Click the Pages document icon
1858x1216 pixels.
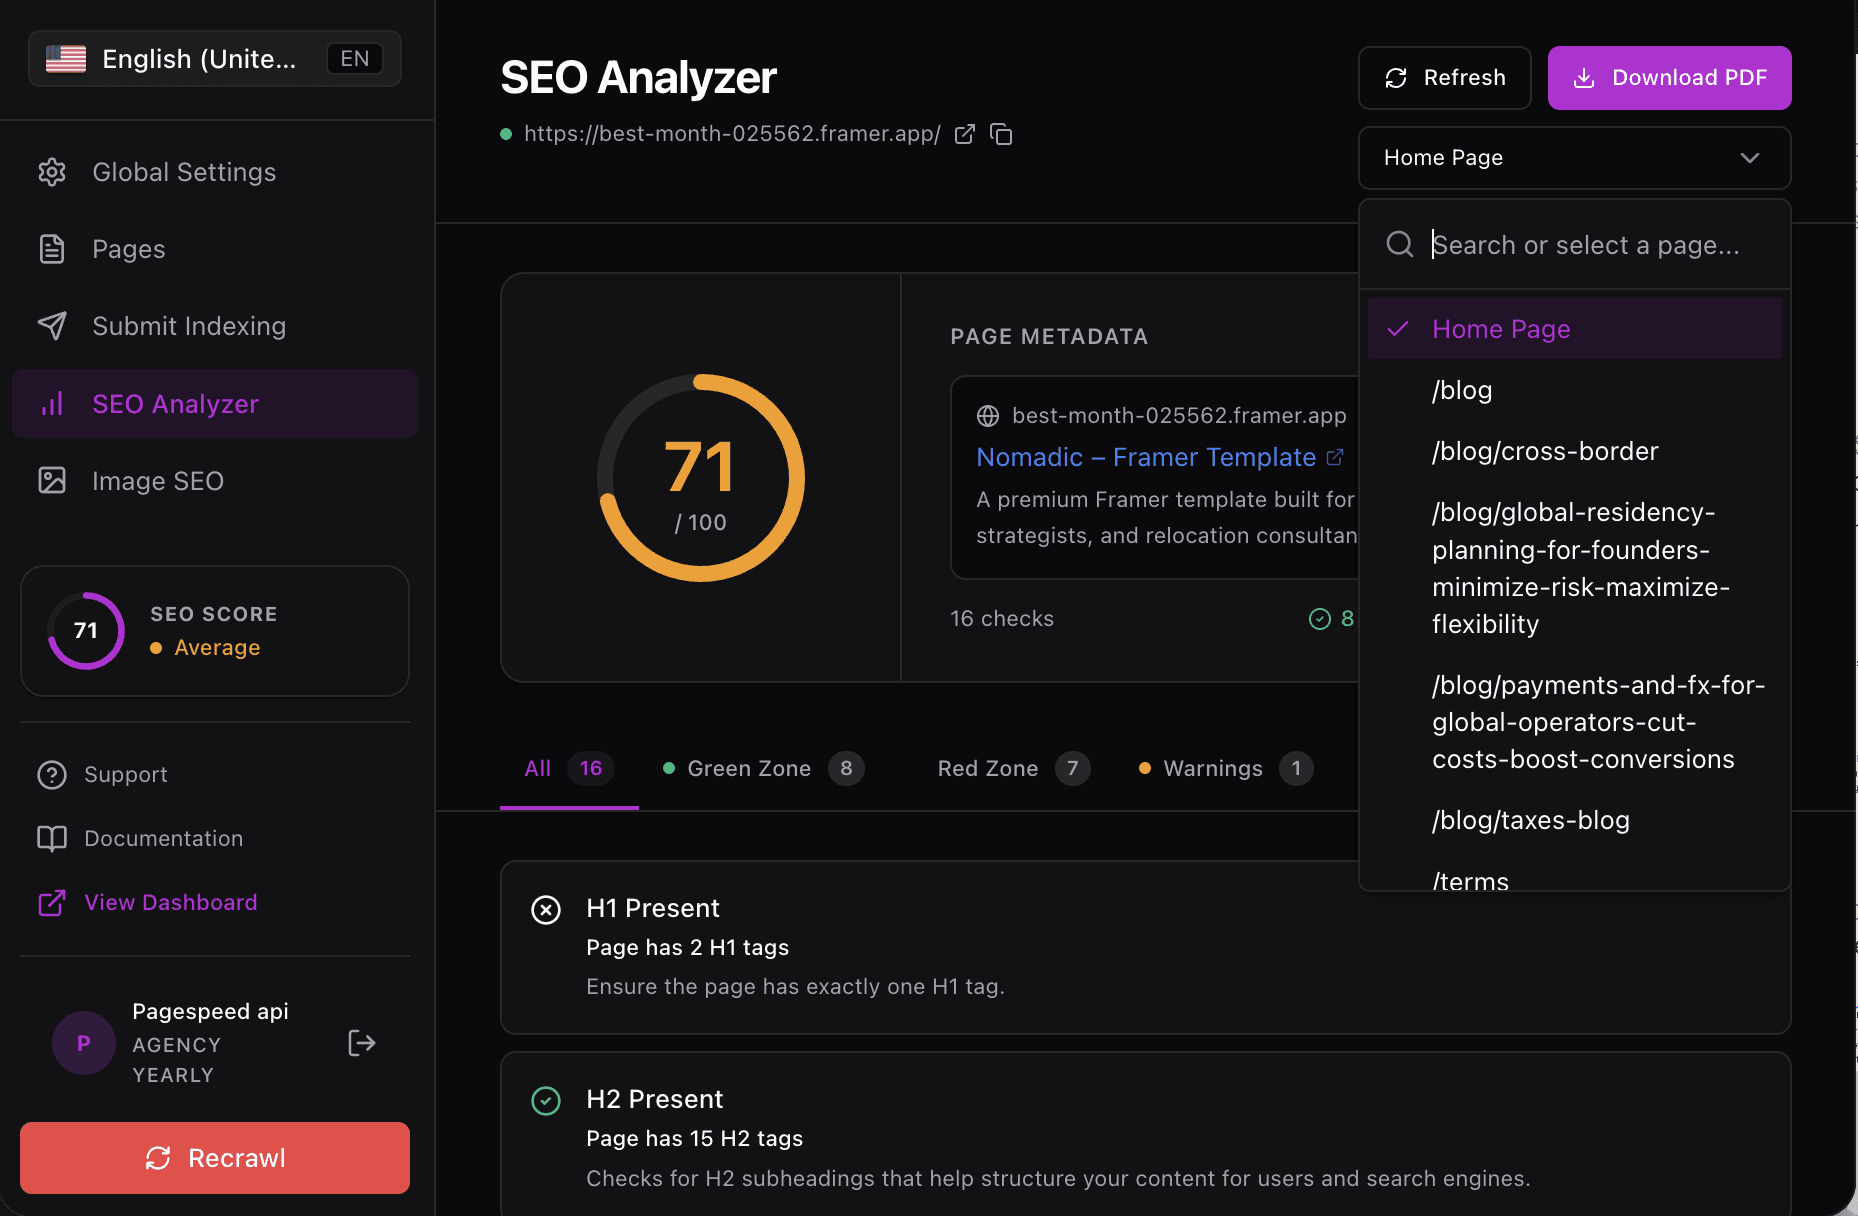point(52,249)
